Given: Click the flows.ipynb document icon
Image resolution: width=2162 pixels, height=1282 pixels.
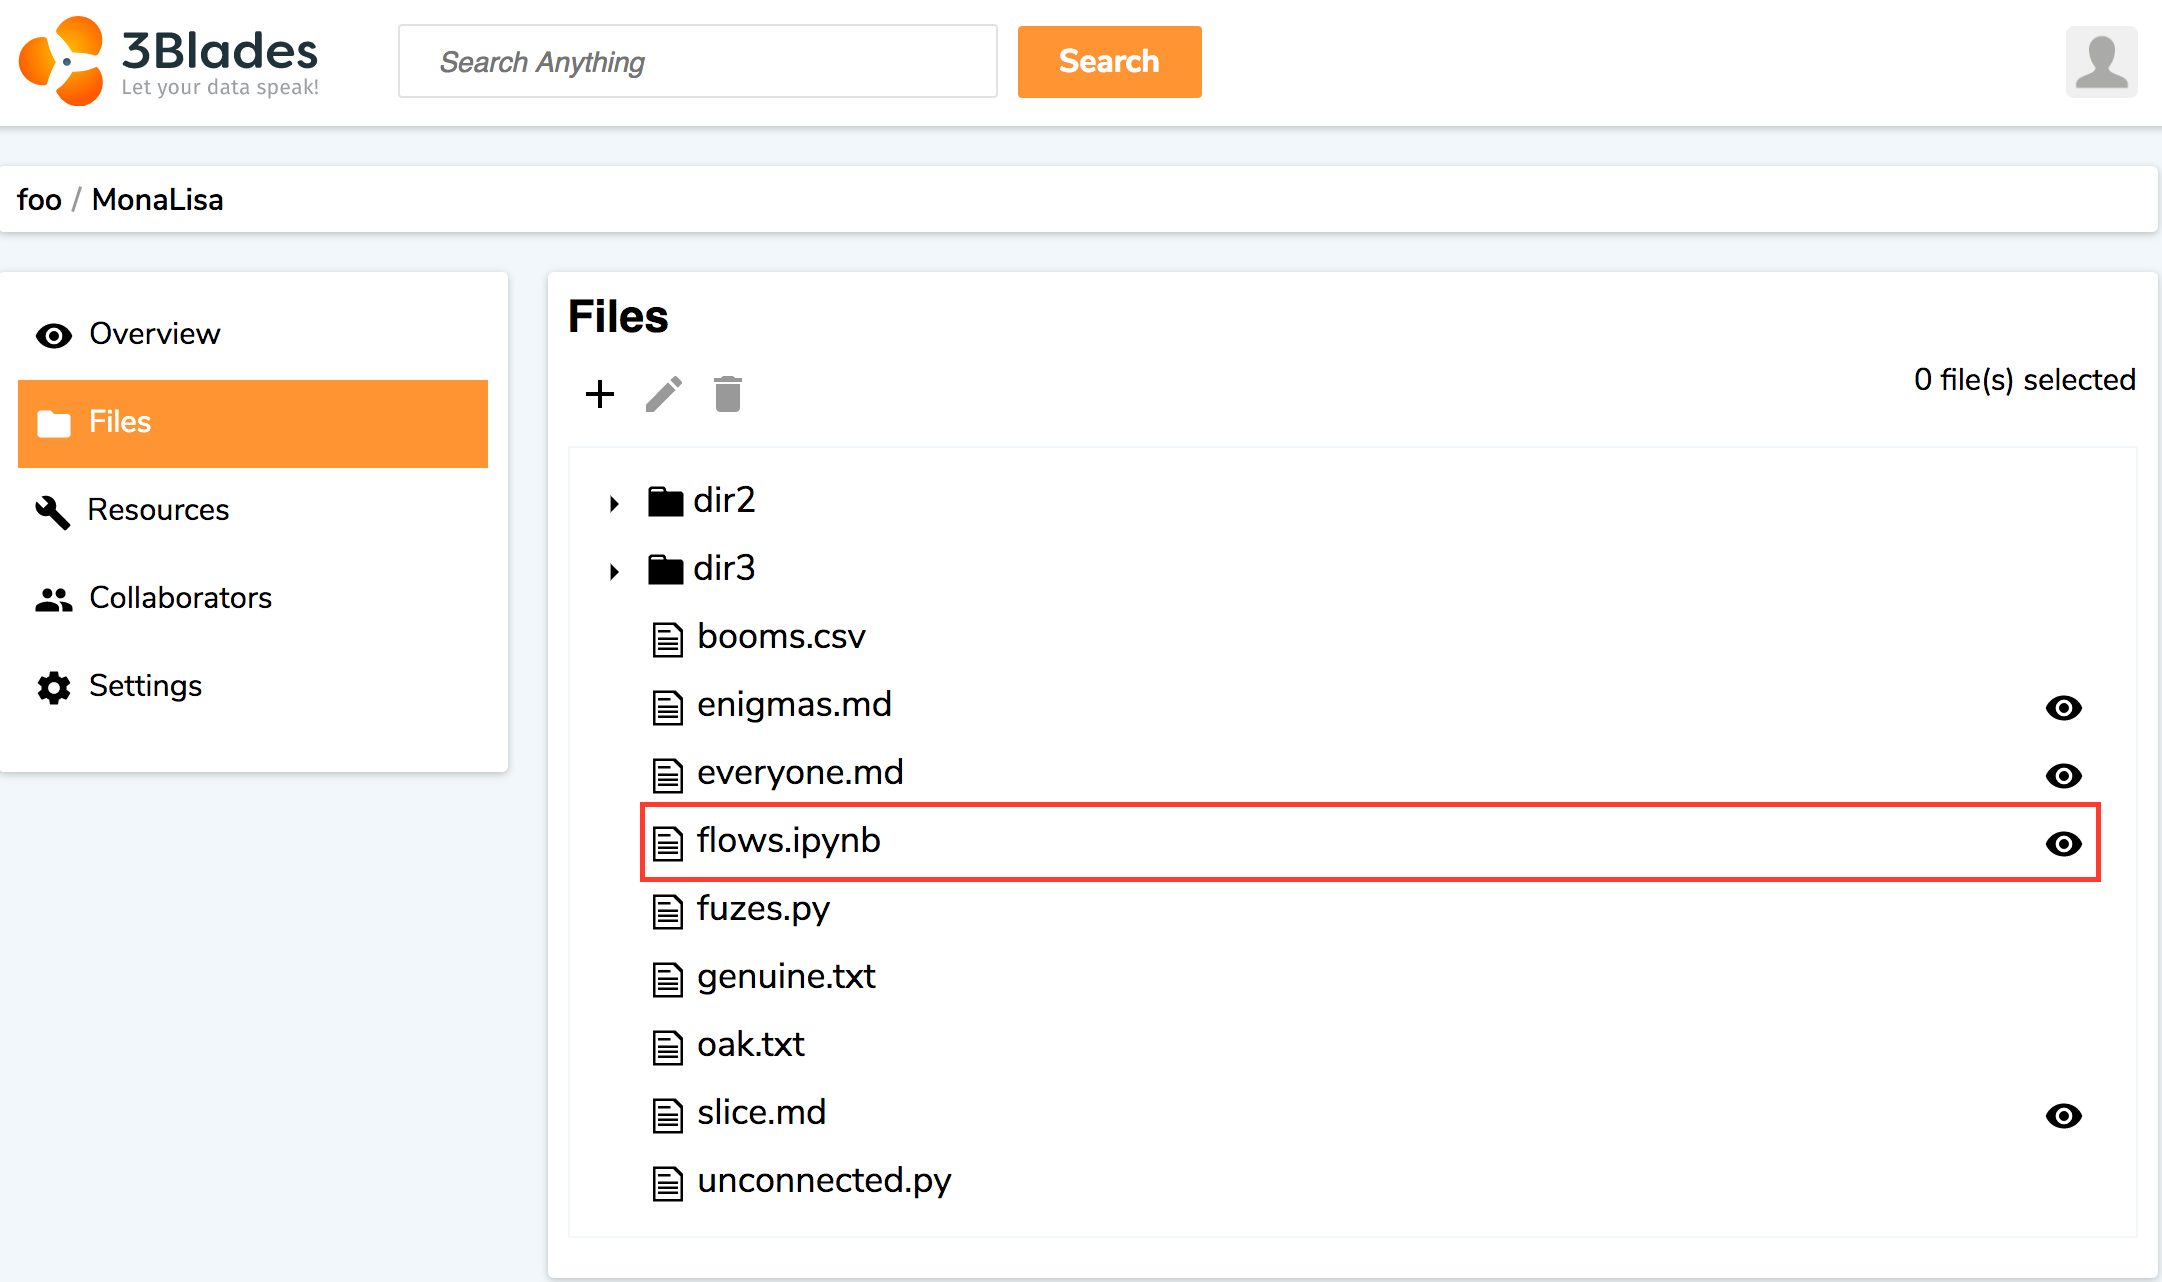Looking at the screenshot, I should 668,843.
